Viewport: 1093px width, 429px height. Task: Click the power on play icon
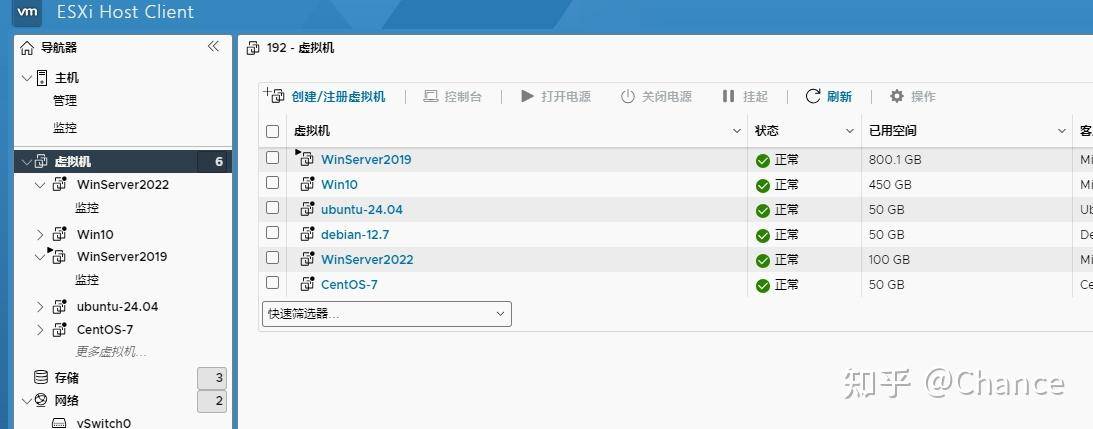[x=528, y=96]
